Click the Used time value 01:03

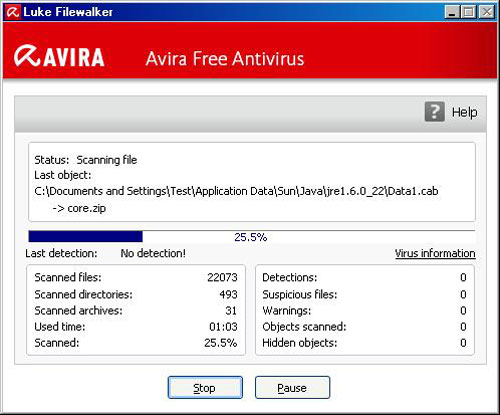223,327
